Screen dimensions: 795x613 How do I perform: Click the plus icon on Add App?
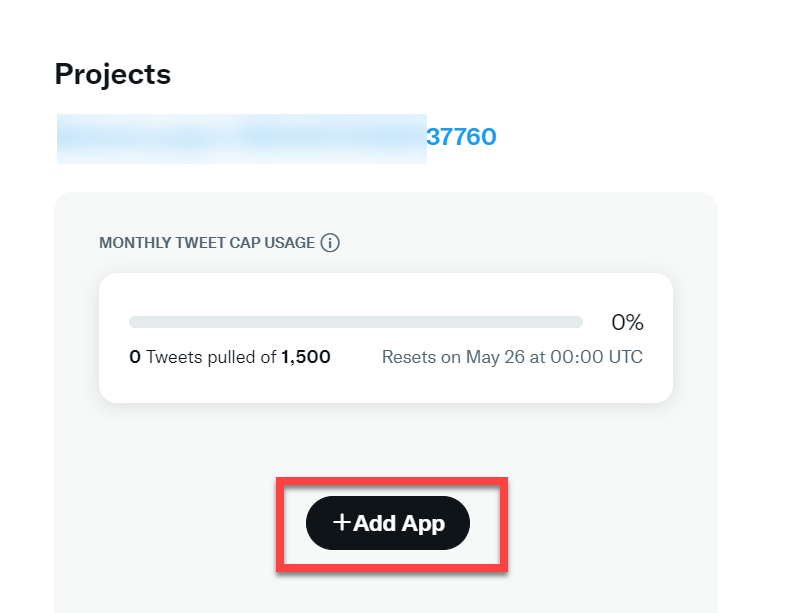click(x=342, y=522)
